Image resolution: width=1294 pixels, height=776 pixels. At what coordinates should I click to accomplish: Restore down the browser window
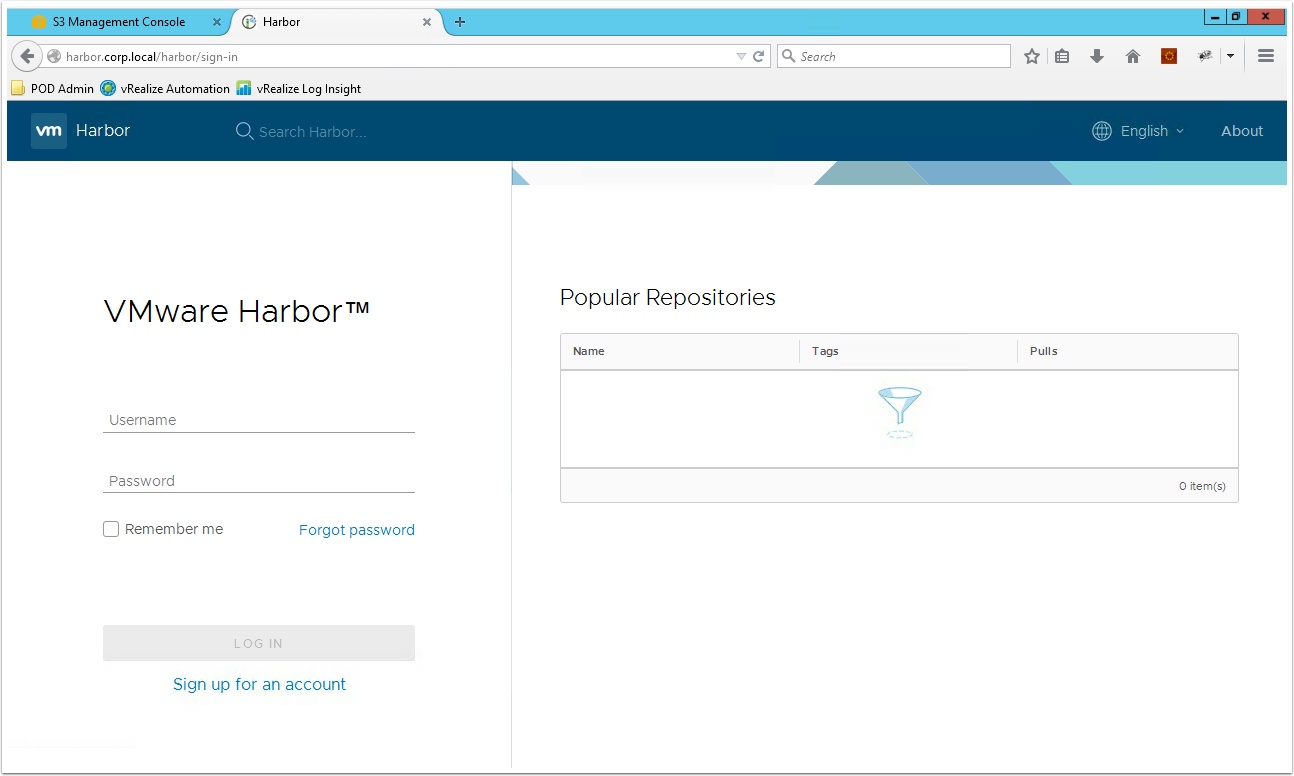coord(1237,16)
